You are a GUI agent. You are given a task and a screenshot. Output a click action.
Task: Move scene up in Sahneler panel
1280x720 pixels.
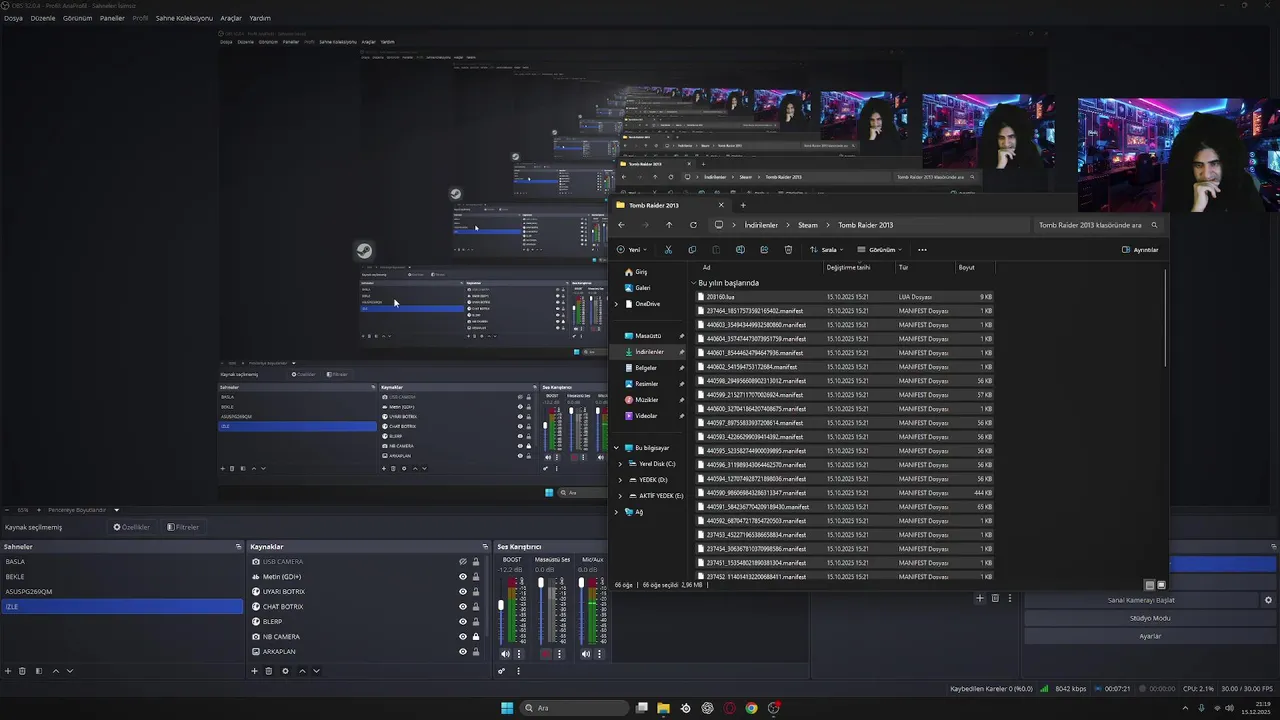click(55, 671)
